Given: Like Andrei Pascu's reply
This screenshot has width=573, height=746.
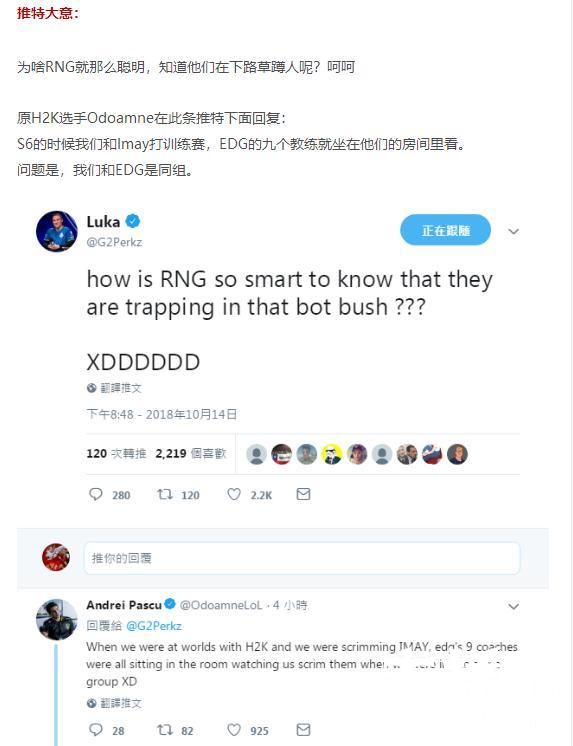Looking at the screenshot, I should [x=234, y=729].
